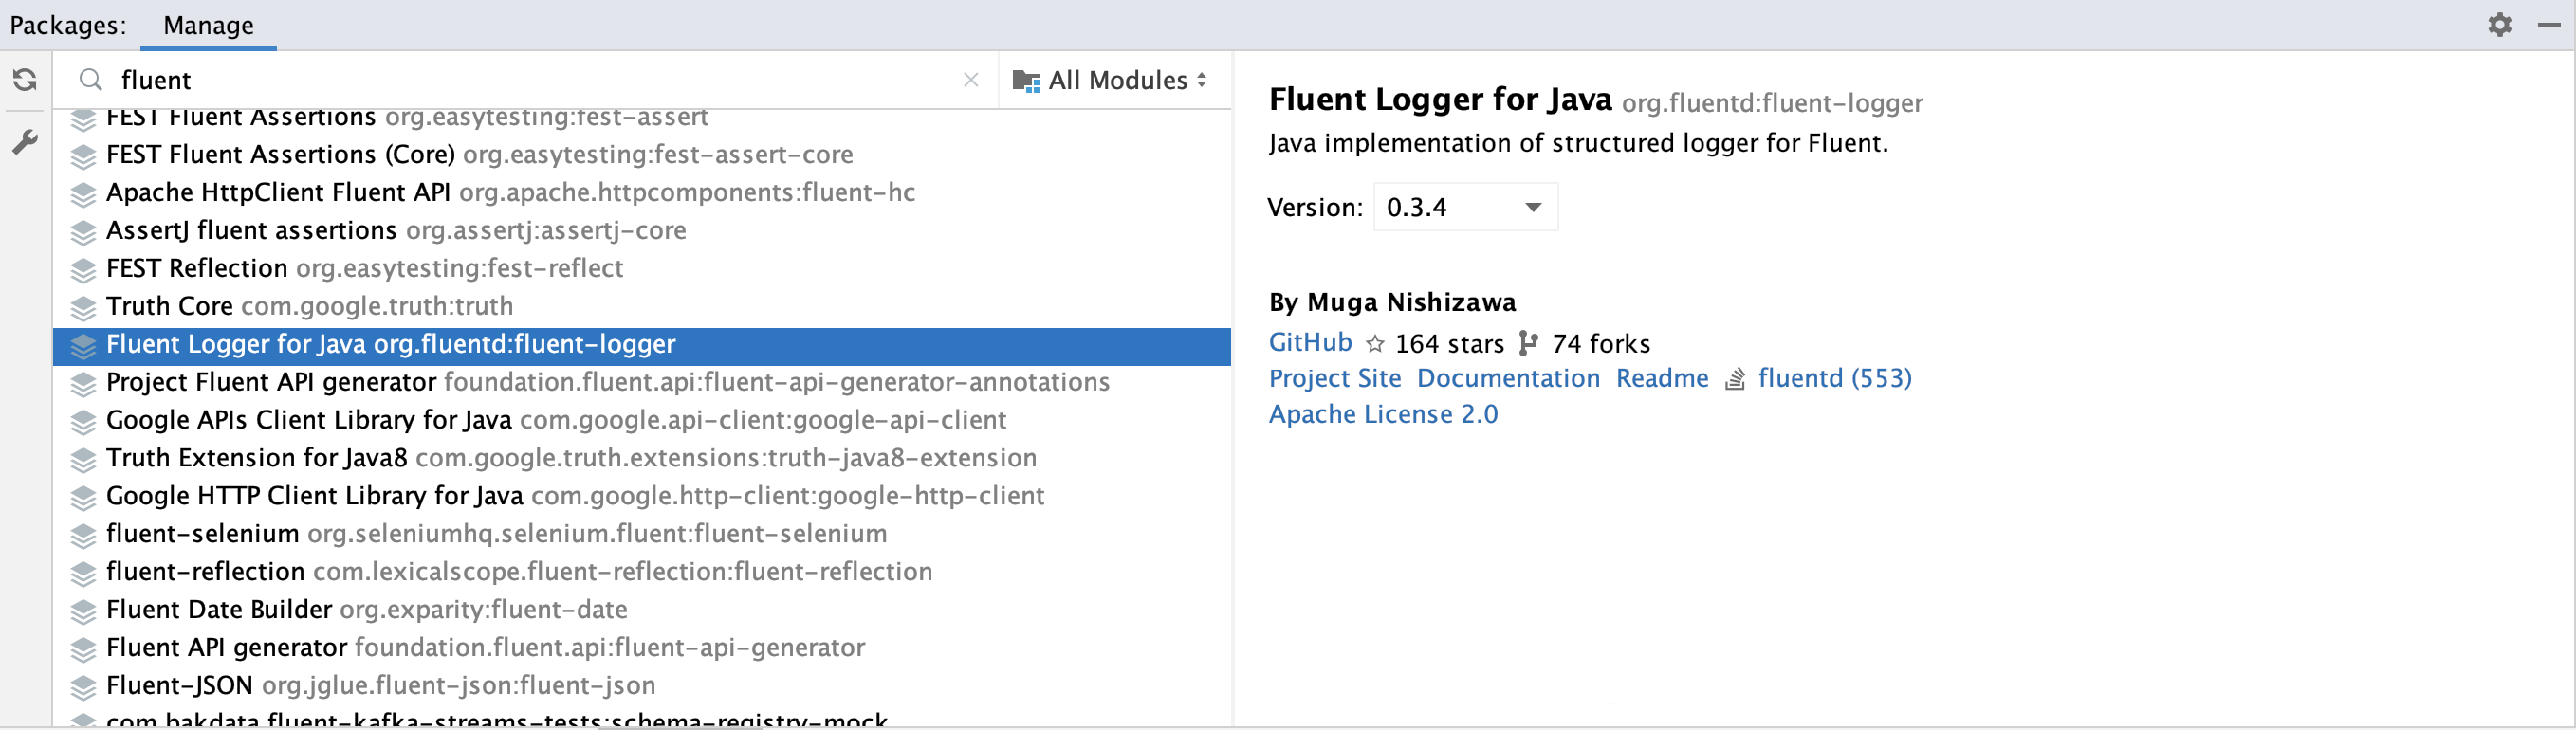
Task: Click package icon for Fluent-JSON
Action: pyautogui.click(x=84, y=687)
